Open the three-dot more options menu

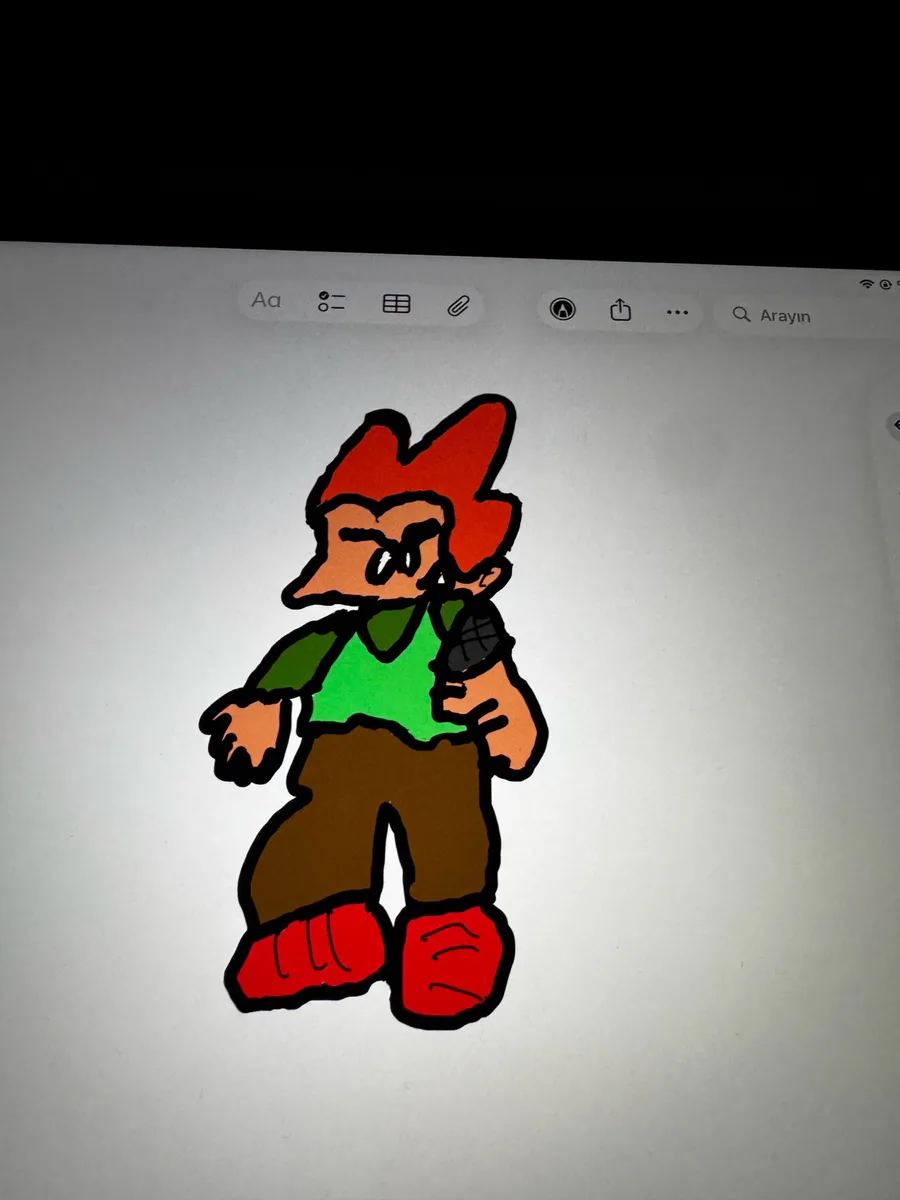[677, 312]
